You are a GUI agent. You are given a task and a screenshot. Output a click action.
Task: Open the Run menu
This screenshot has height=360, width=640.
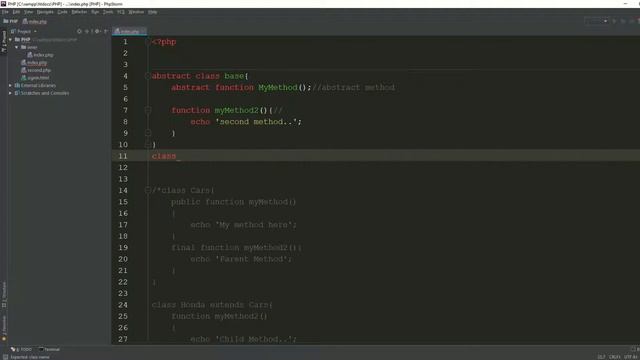[95, 12]
